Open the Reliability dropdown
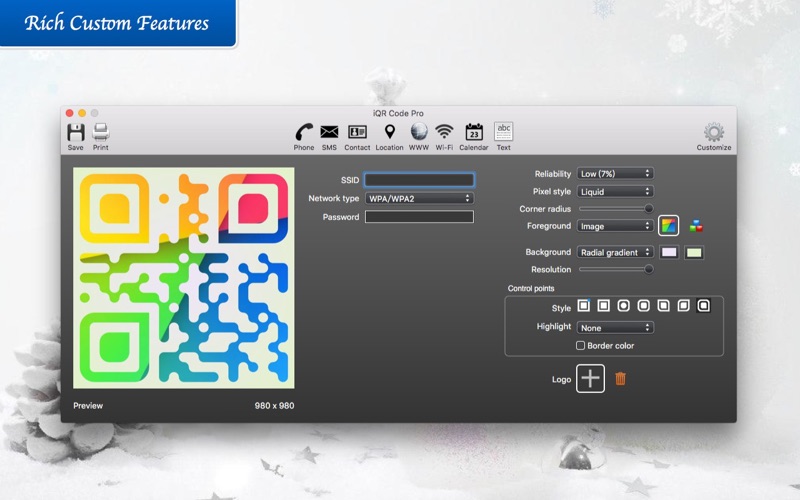The height and width of the screenshot is (500, 800). tap(615, 173)
